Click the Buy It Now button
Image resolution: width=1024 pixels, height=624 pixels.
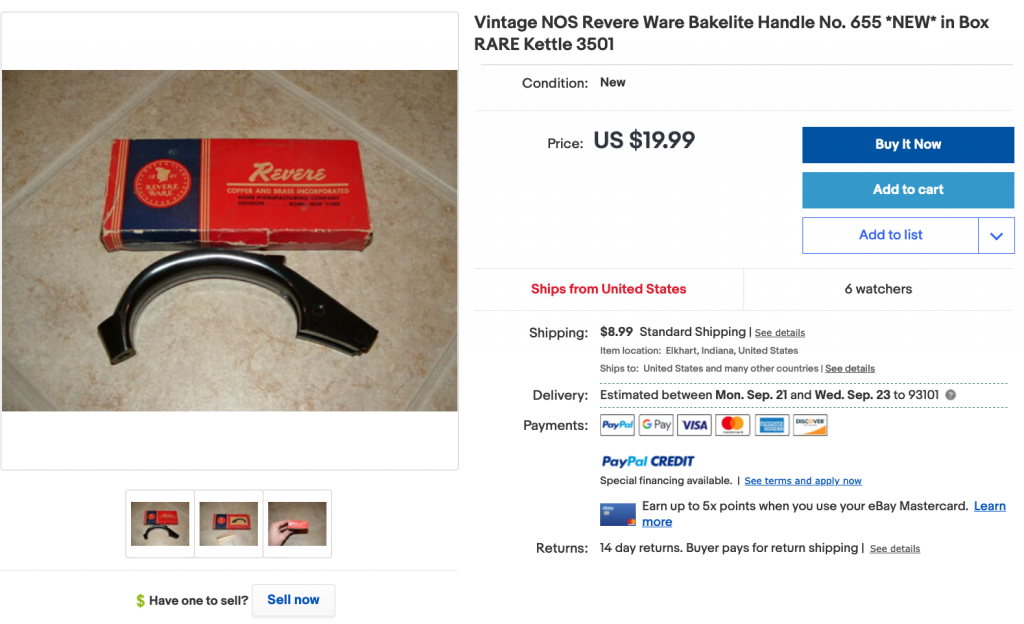(908, 145)
